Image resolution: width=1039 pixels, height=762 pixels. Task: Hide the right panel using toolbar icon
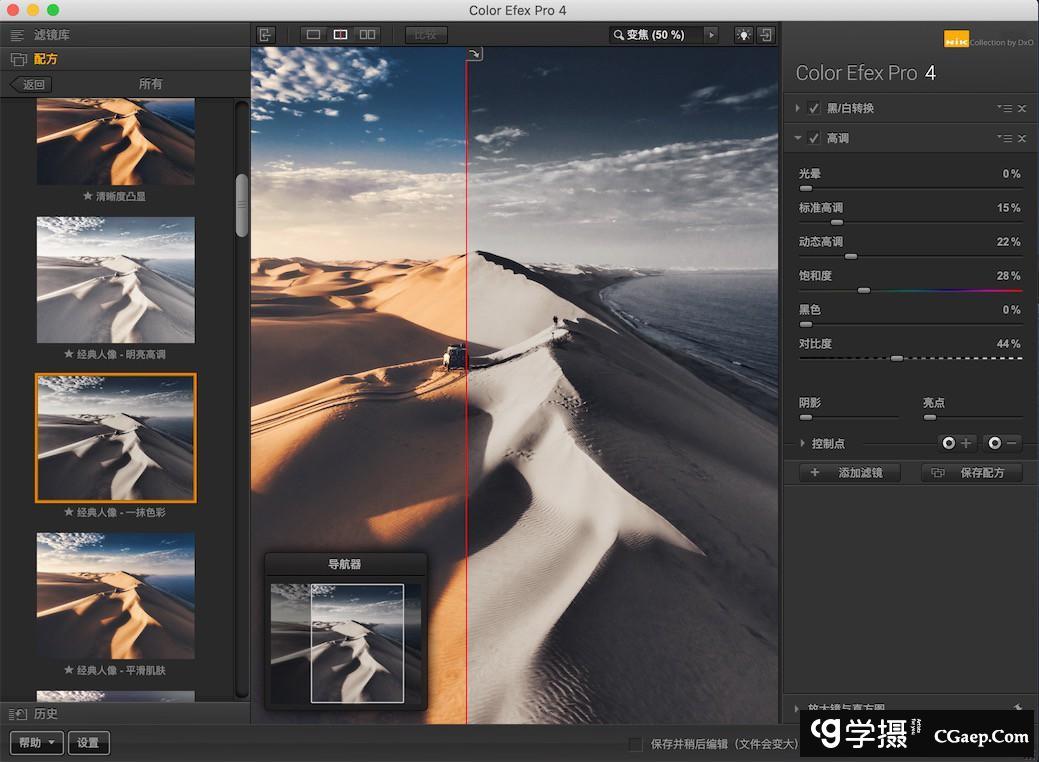coord(766,35)
